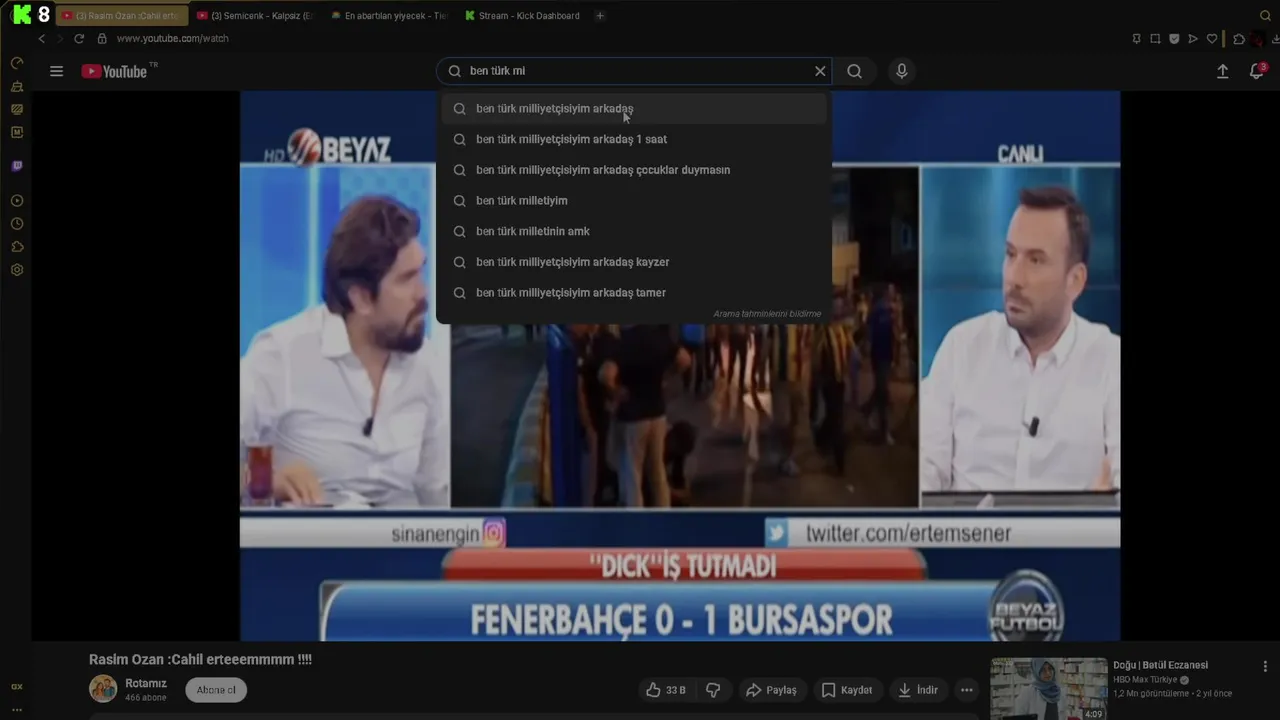Download video with İndir button

click(x=918, y=690)
